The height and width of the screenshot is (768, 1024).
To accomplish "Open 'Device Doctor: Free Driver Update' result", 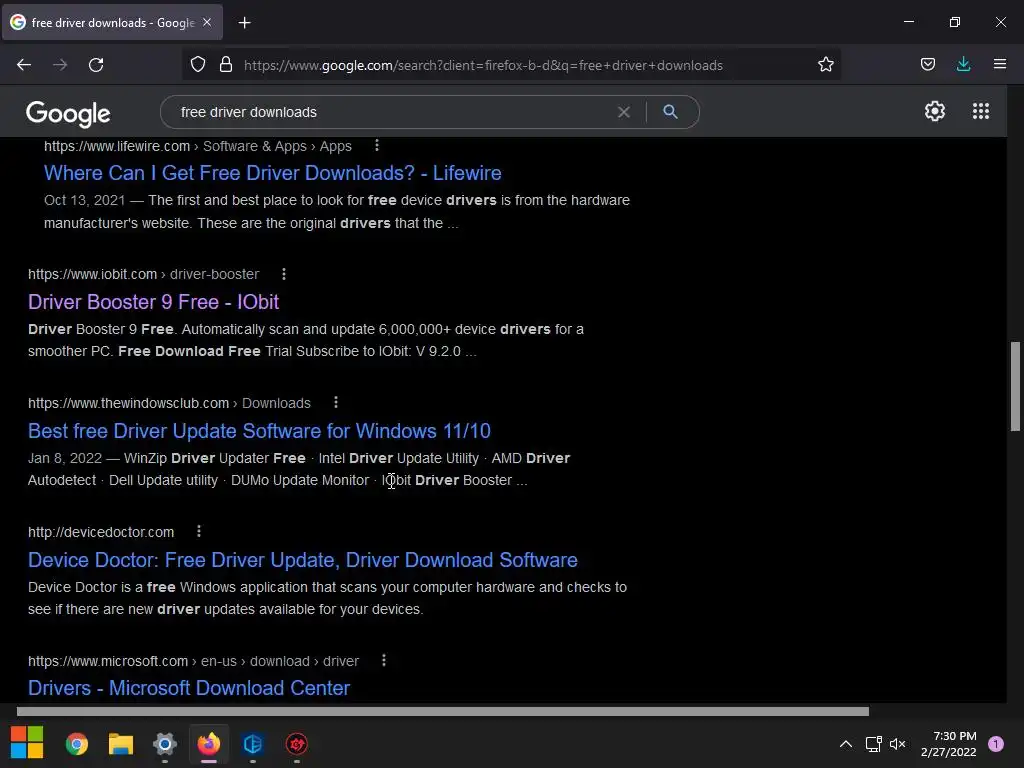I will click(x=302, y=560).
